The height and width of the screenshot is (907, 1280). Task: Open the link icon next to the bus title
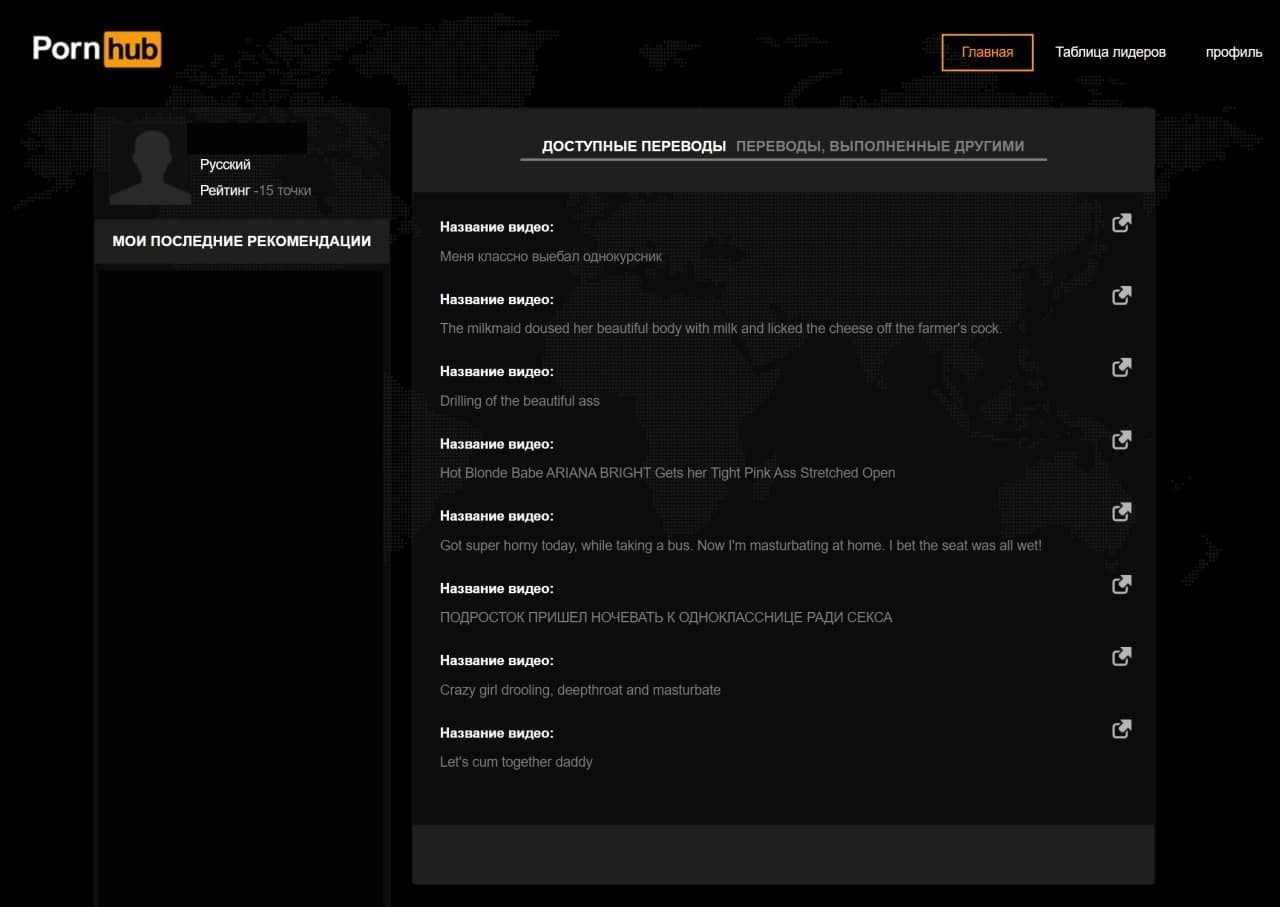click(1121, 511)
